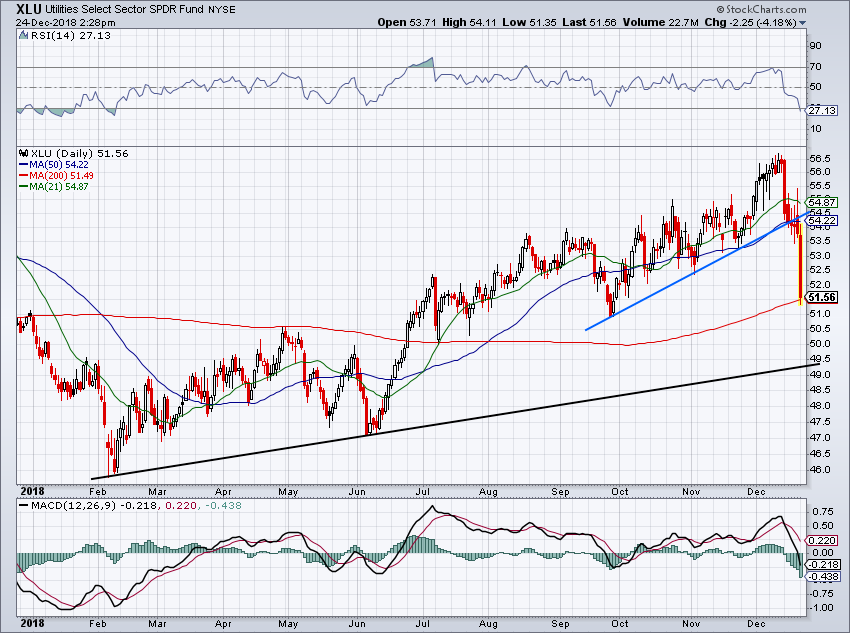The width and height of the screenshot is (850, 633).
Task: Click the -0.438 histogram value tag
Action: tap(823, 577)
